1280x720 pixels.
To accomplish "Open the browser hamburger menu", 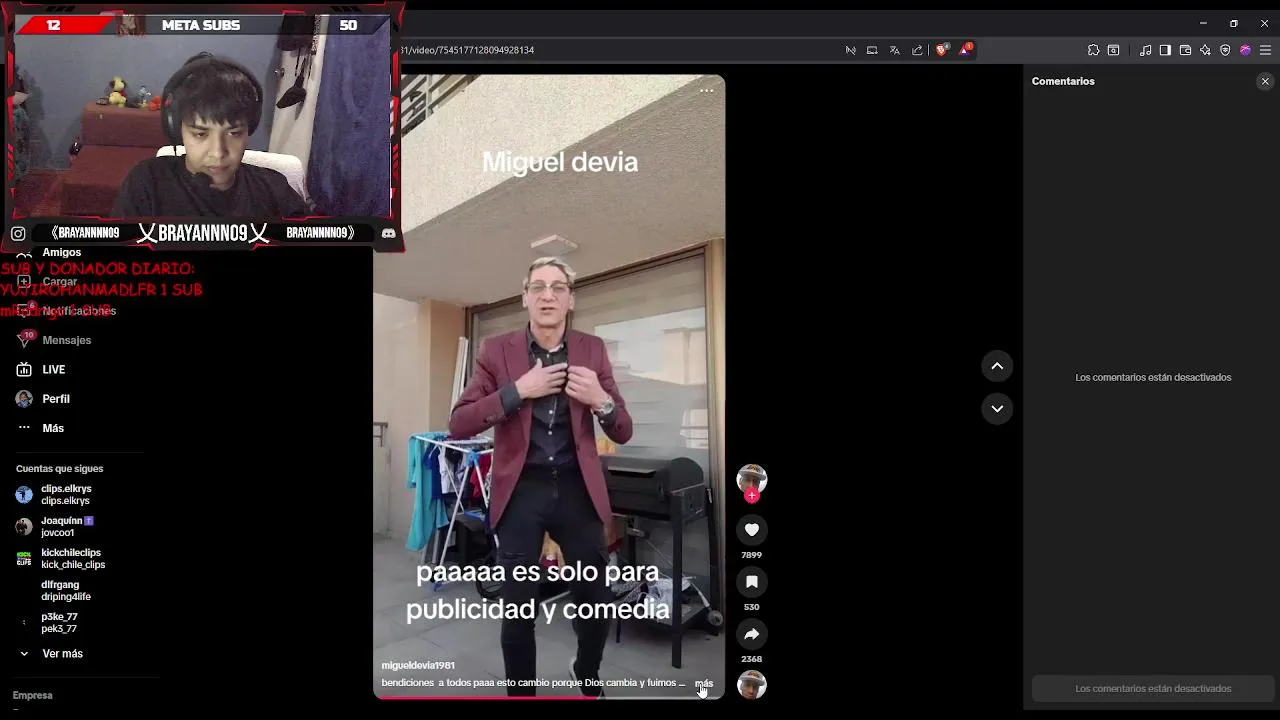I will 1265,50.
